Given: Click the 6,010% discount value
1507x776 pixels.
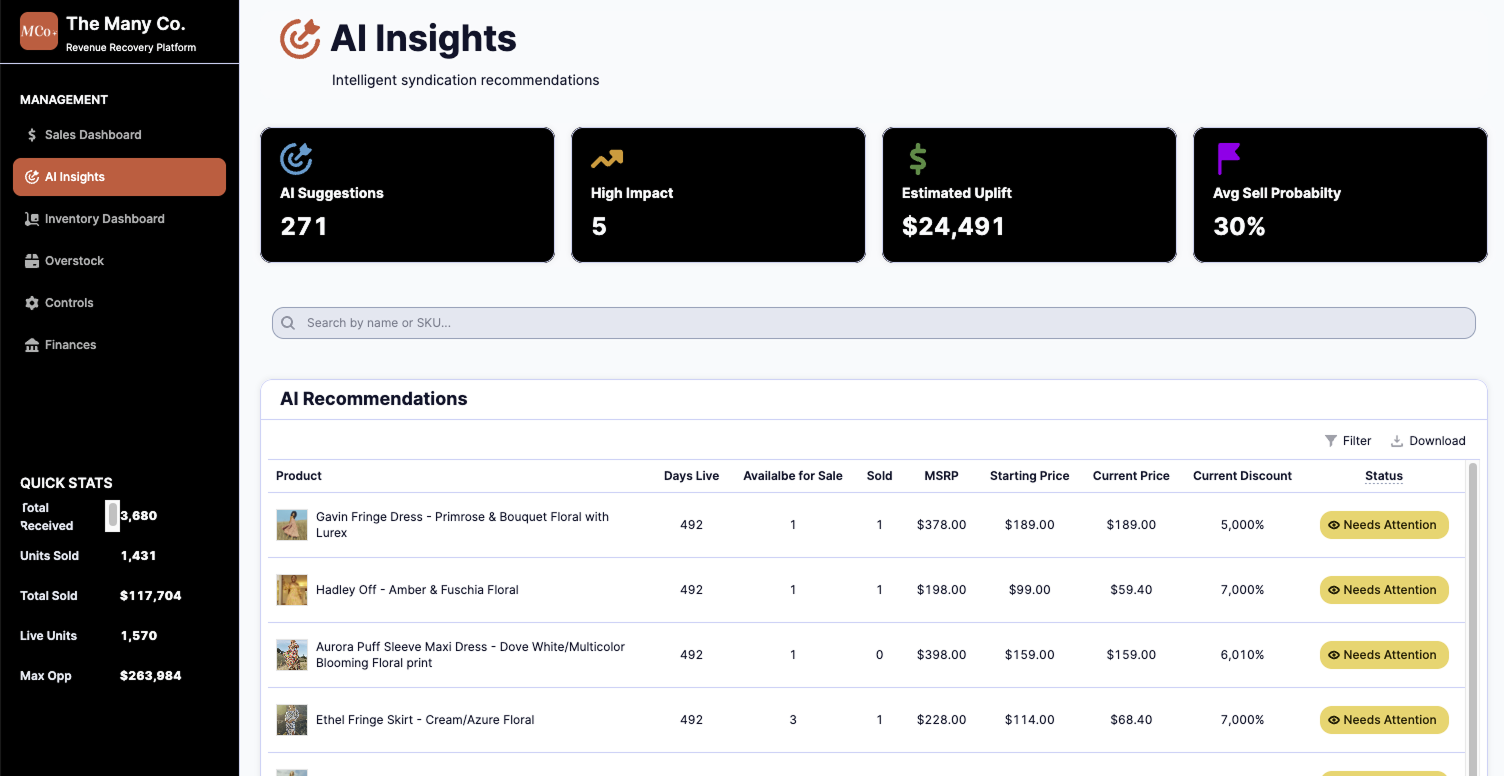Looking at the screenshot, I should pos(1242,655).
